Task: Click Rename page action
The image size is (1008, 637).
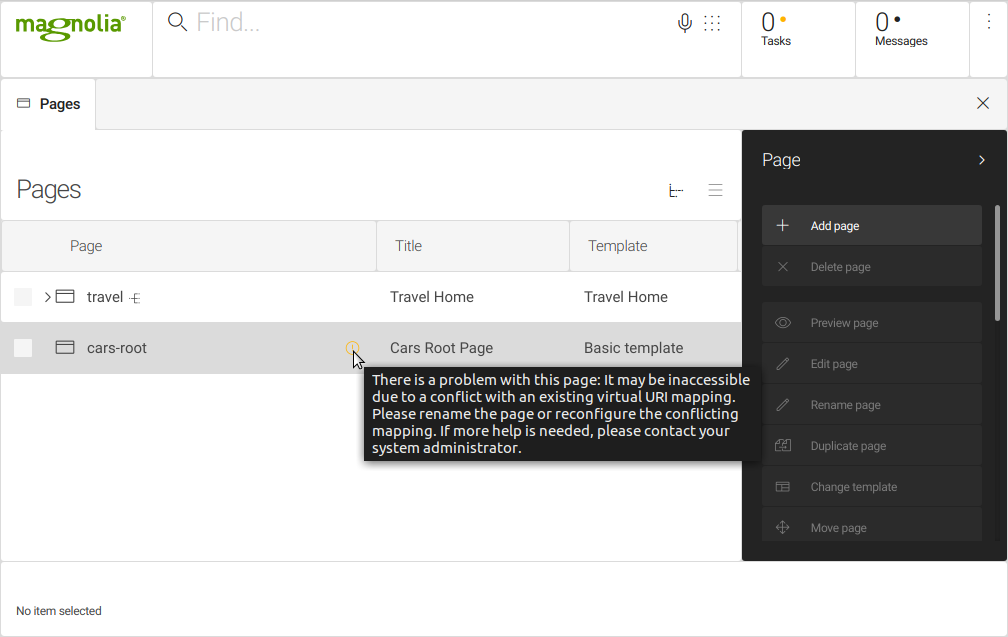Action: (x=872, y=405)
